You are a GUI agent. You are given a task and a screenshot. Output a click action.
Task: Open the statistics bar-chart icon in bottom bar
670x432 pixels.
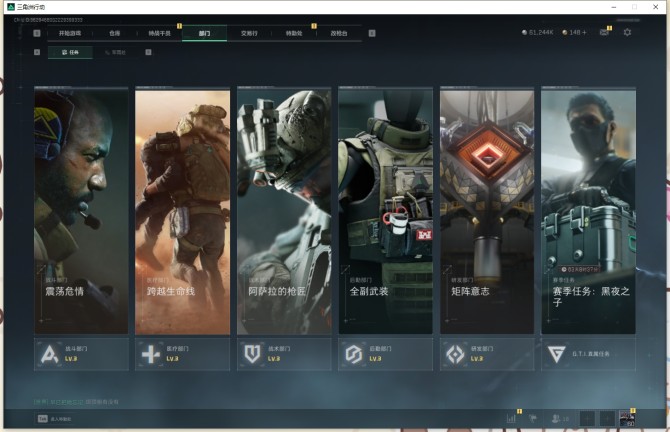[511, 418]
